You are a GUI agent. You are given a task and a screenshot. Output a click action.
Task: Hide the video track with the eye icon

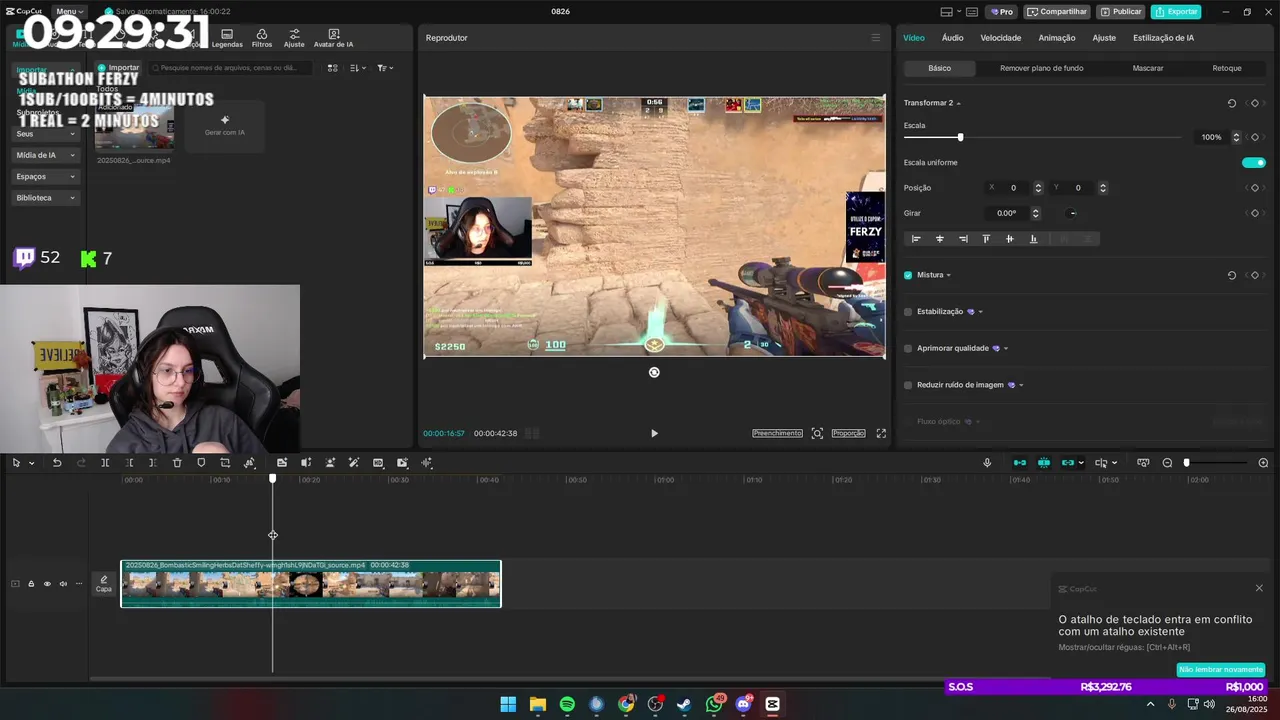pos(47,584)
